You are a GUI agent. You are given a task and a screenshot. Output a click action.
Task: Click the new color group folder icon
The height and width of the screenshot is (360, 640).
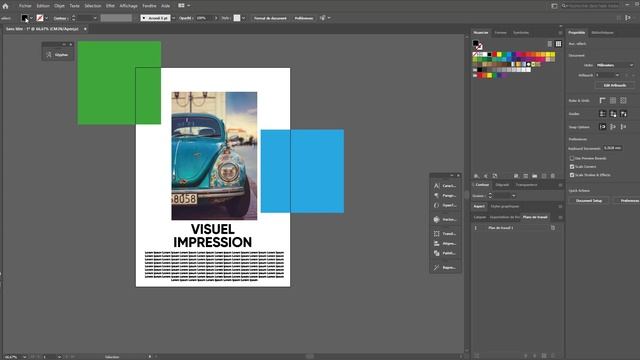535,176
